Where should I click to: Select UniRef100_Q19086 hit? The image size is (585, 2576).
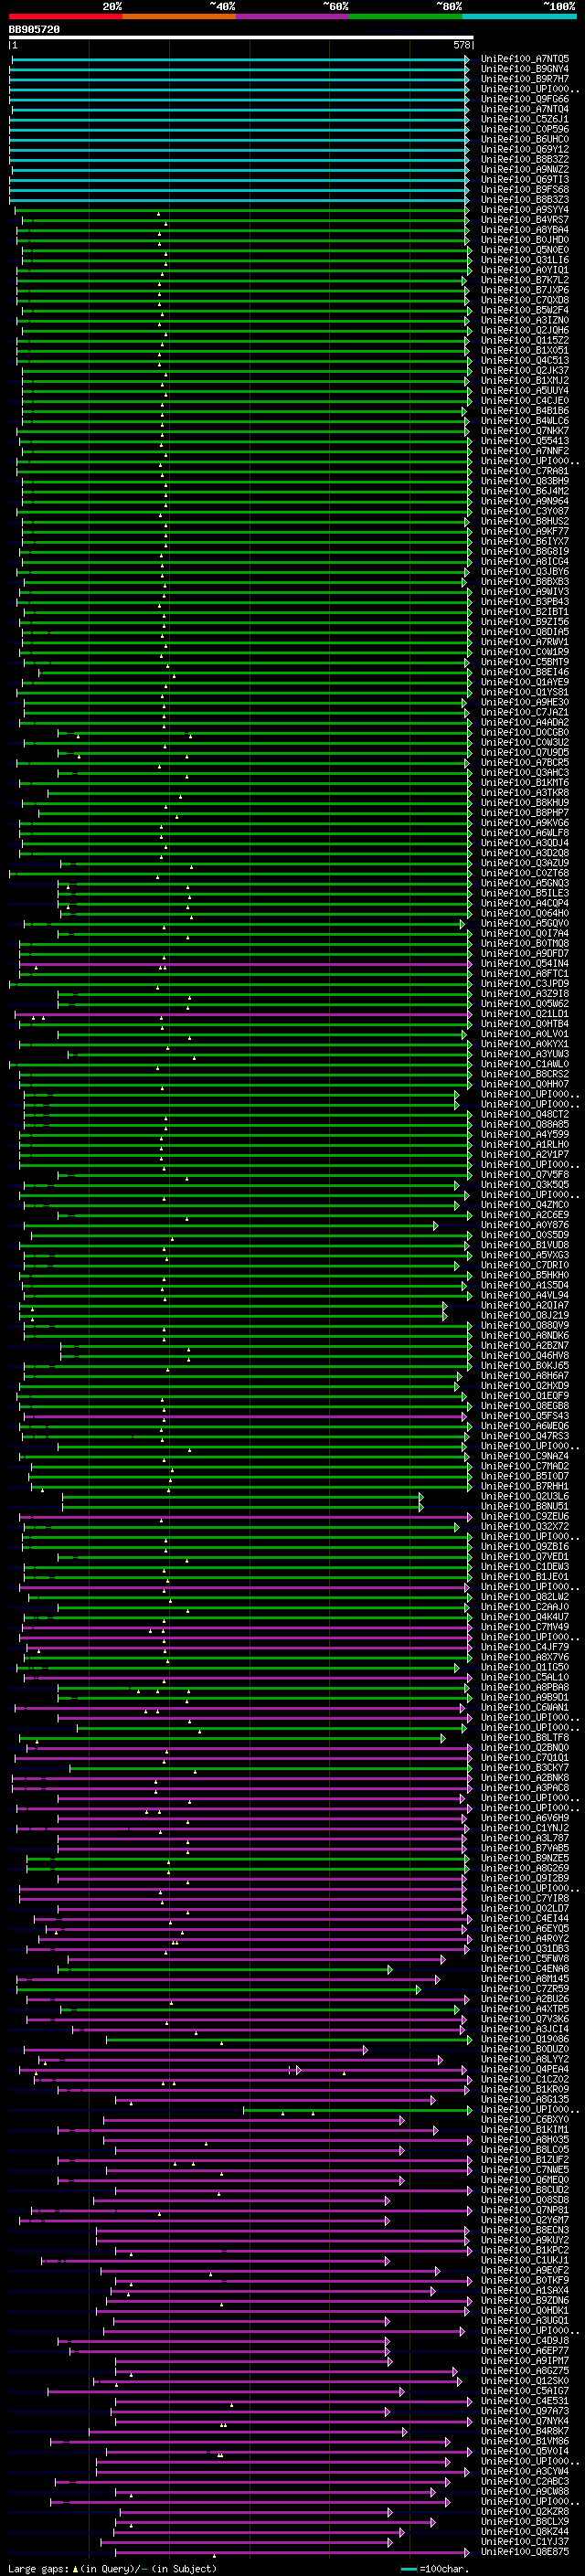tap(525, 2039)
